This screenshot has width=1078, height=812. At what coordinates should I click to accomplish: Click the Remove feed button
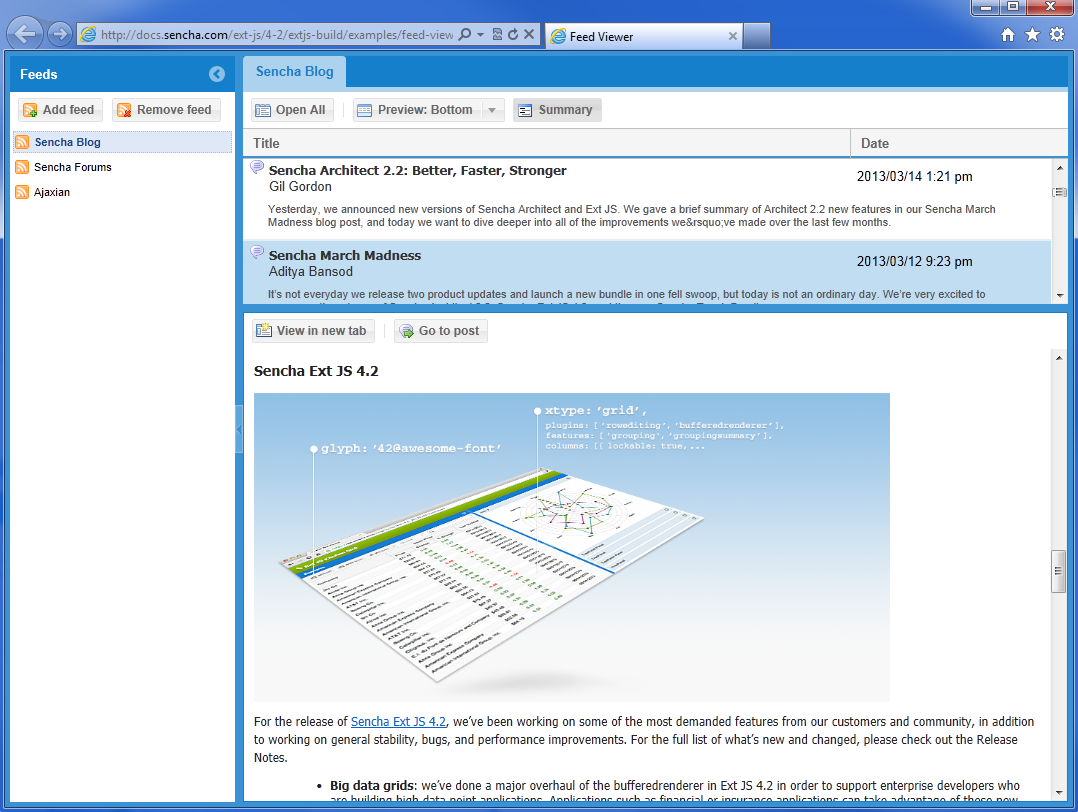[x=166, y=110]
